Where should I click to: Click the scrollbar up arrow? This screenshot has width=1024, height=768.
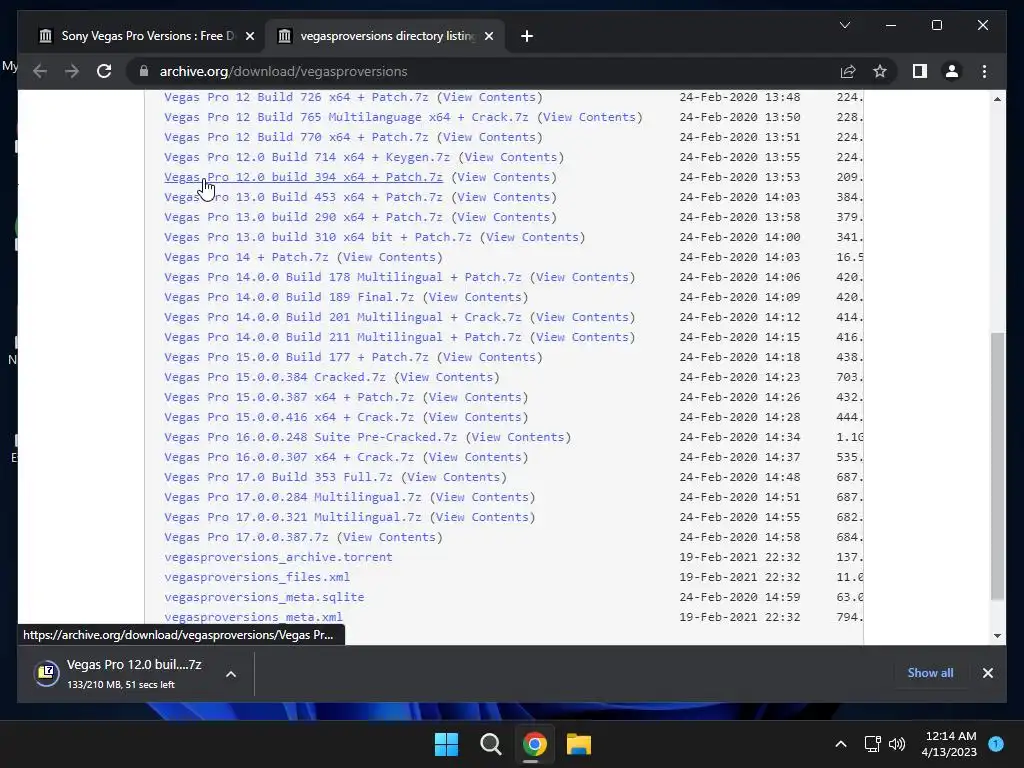997,99
